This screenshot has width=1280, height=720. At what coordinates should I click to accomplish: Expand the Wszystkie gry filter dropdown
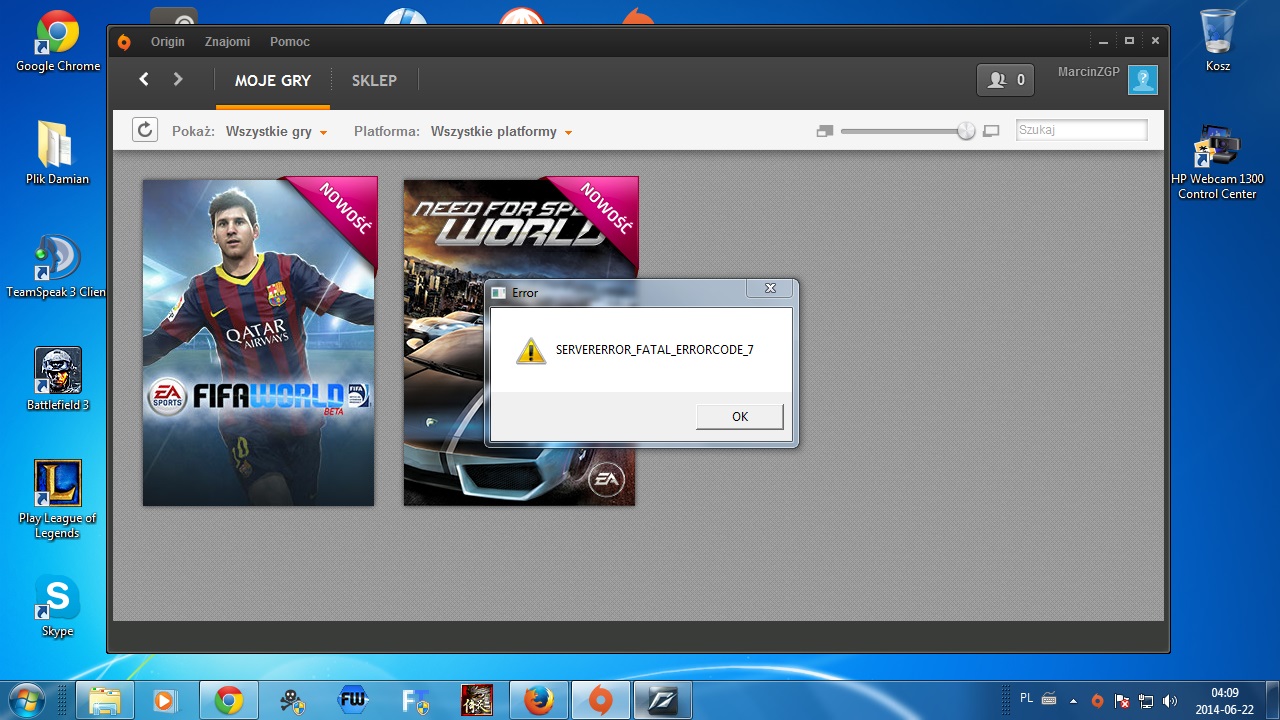276,132
